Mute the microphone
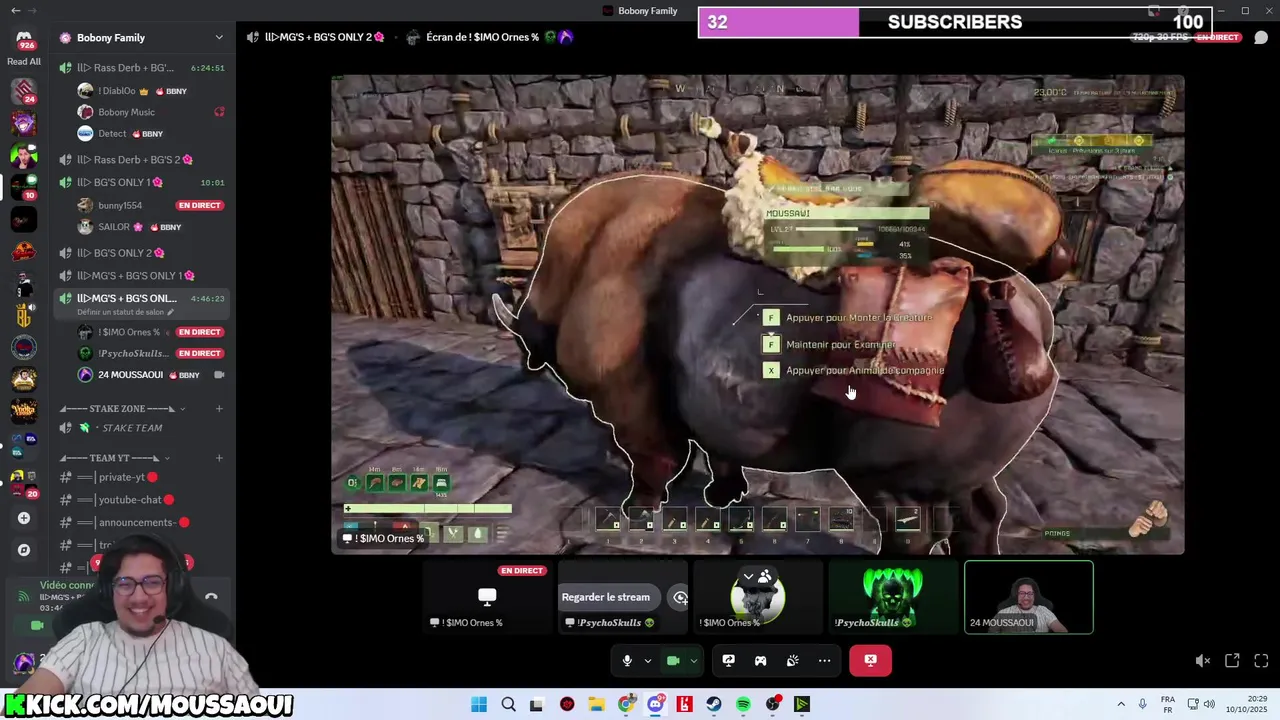The width and height of the screenshot is (1280, 720). (627, 661)
